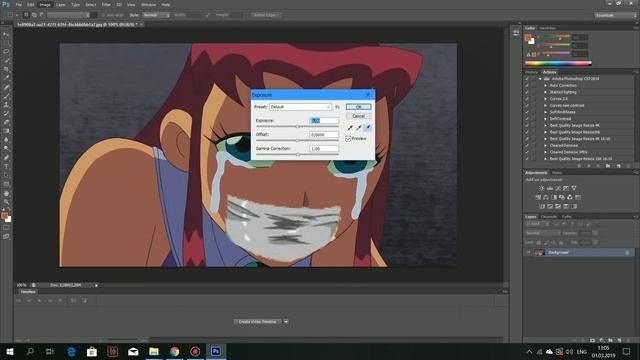
Task: Add a Photo Filter adjustment
Action: pos(562,198)
